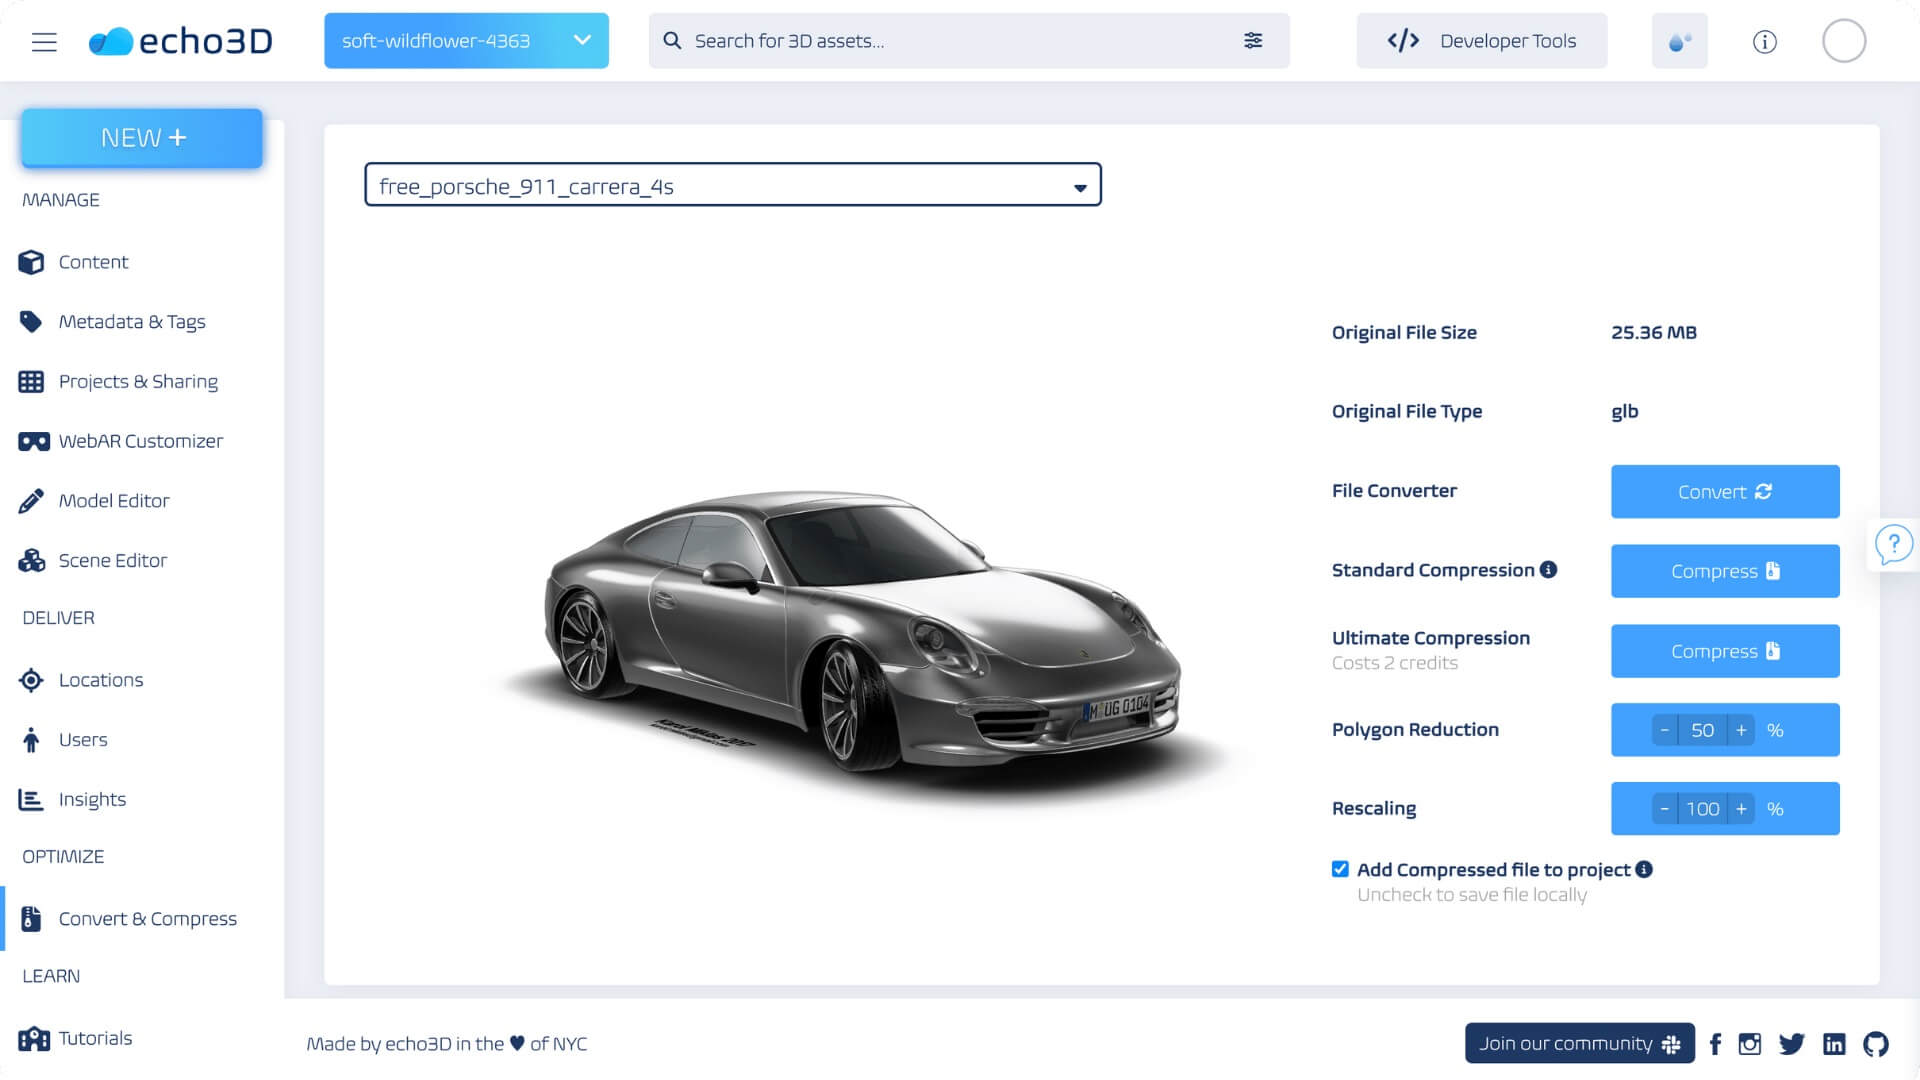
Task: Open the LinkedIn footer icon
Action: [x=1834, y=1044]
